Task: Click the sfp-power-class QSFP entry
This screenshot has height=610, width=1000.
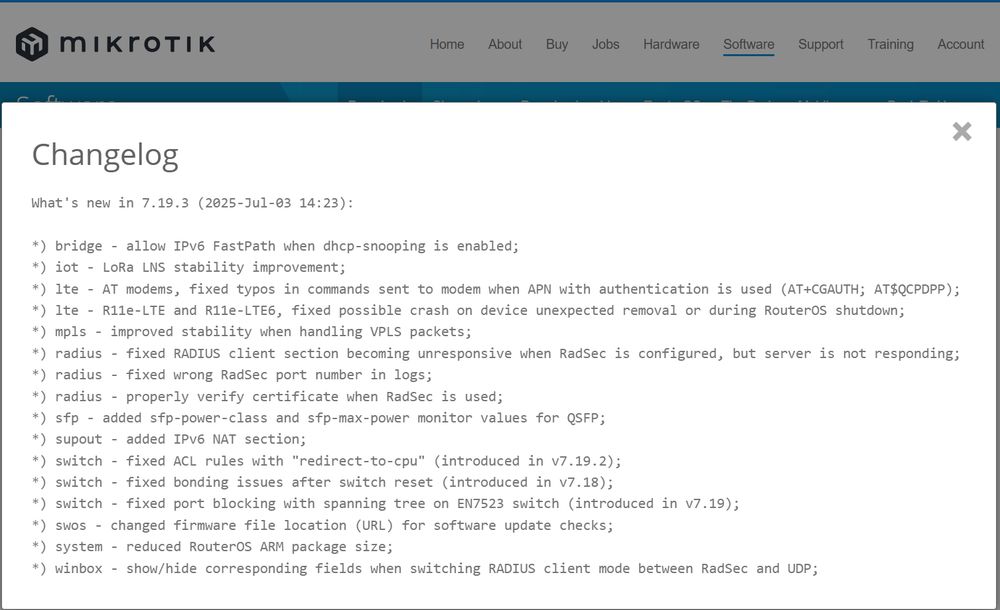Action: pos(319,418)
